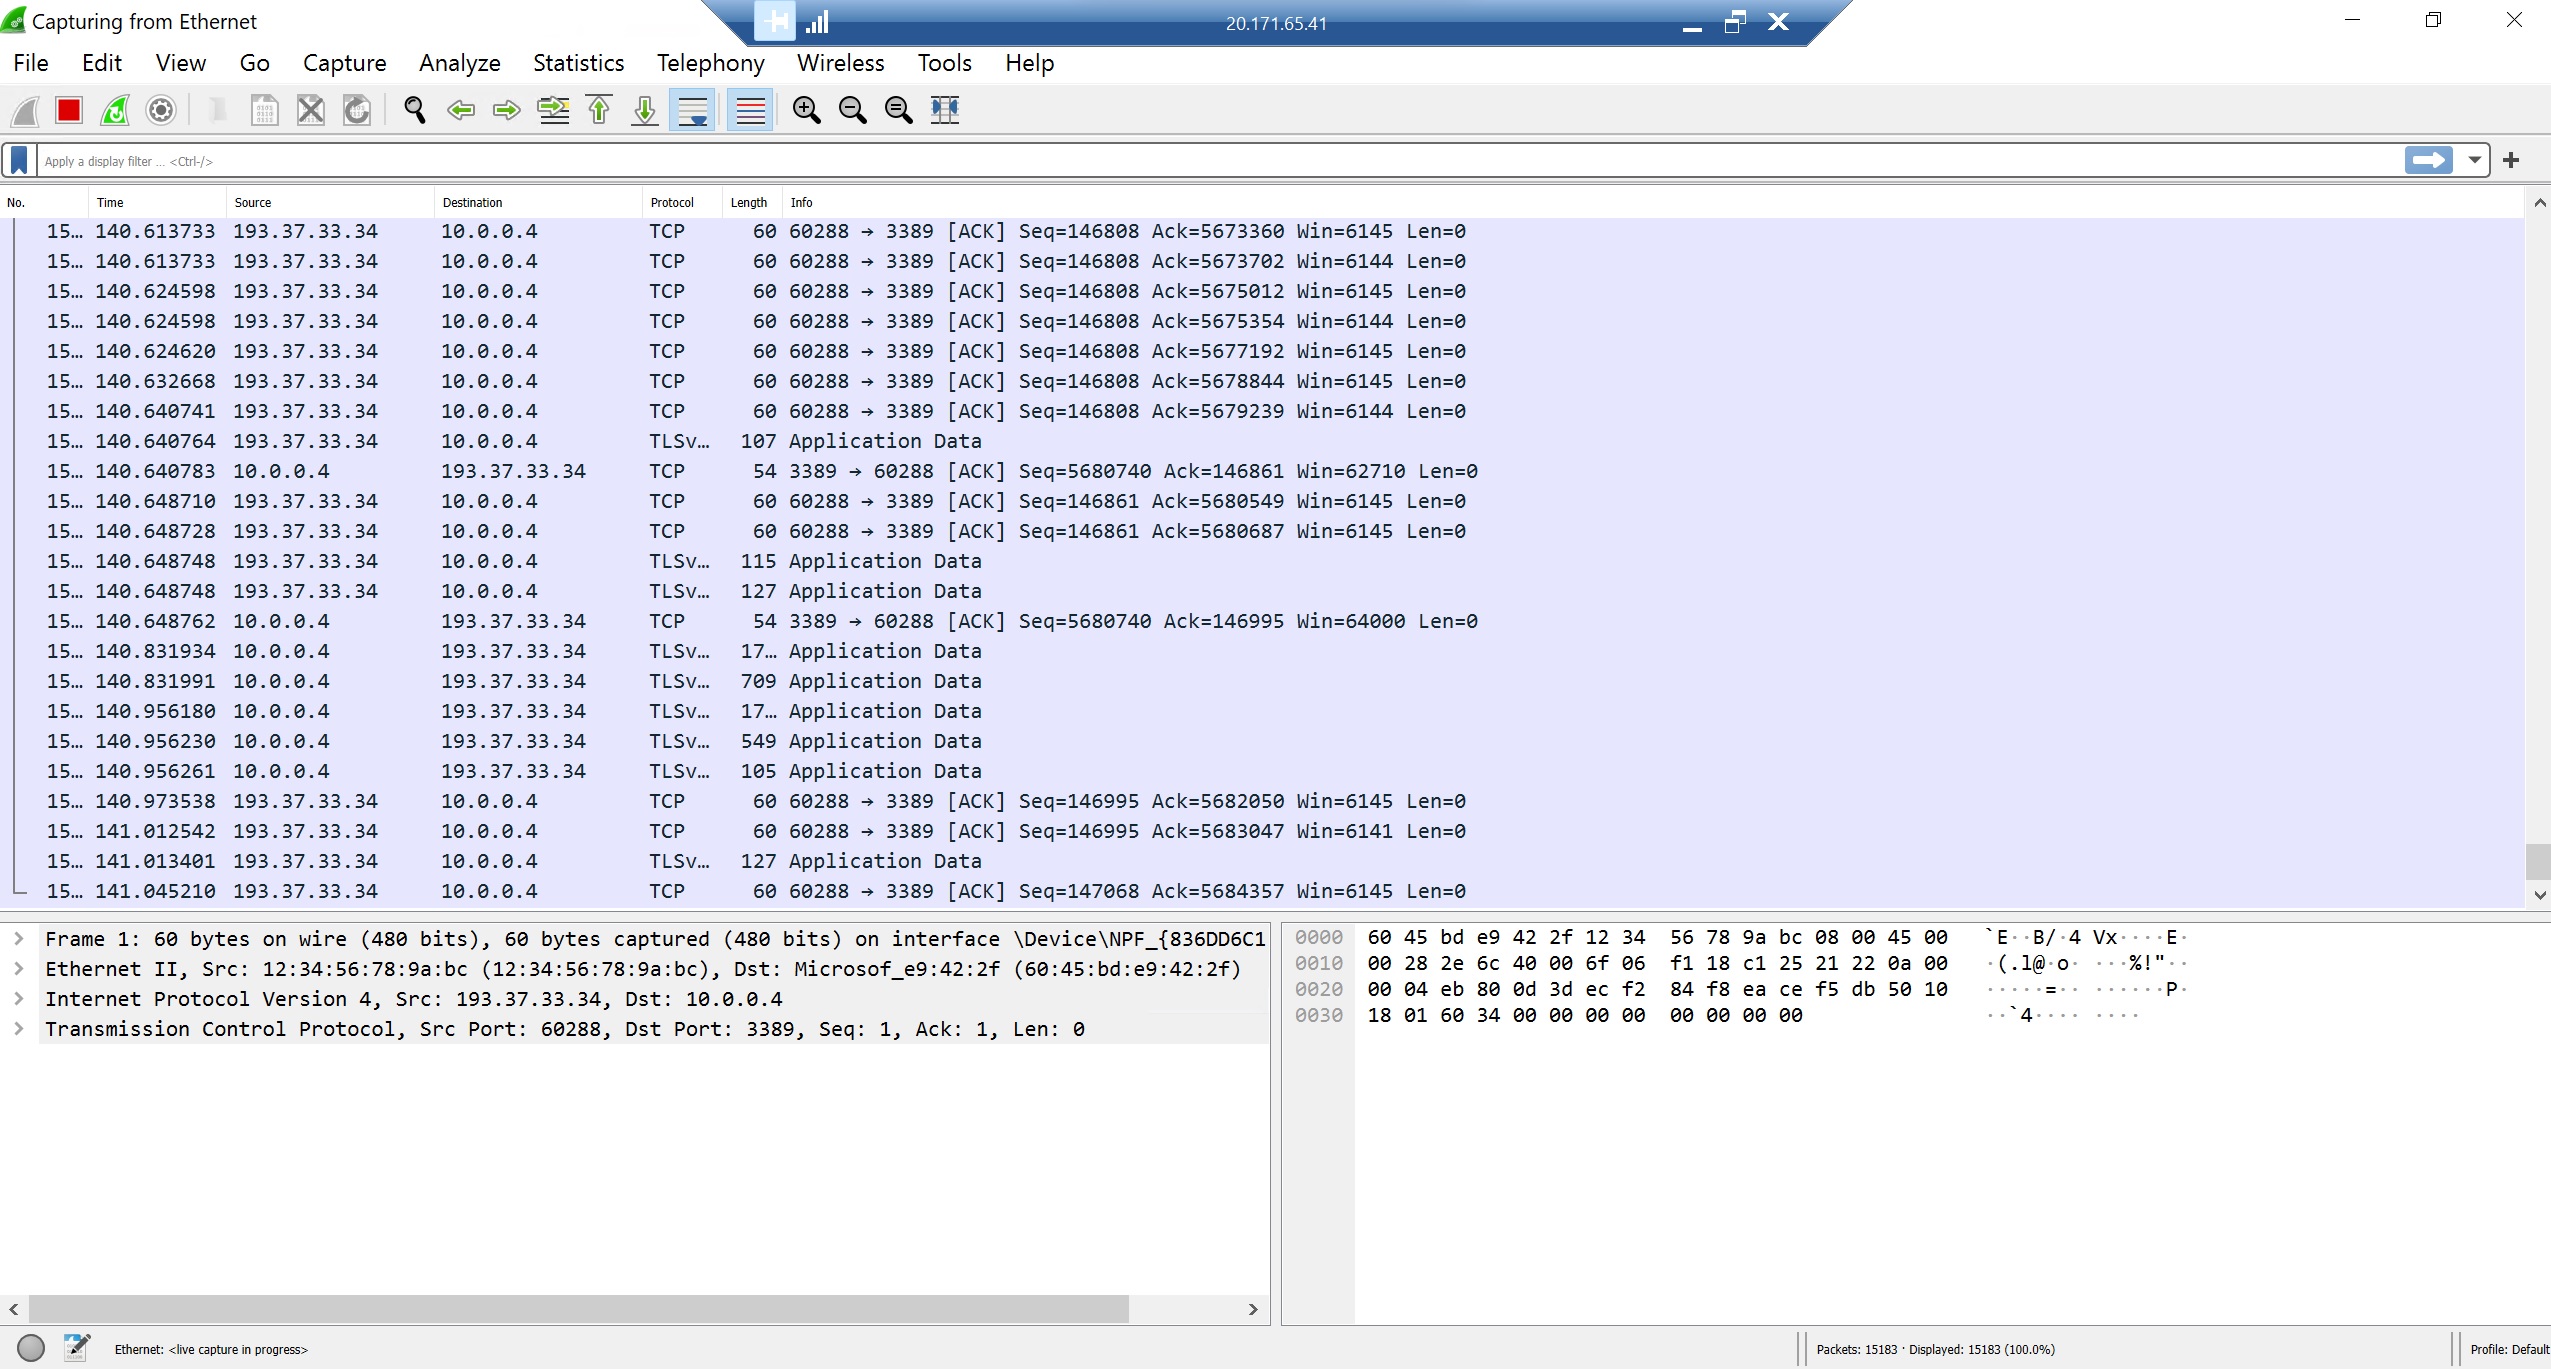Expand the Ethernet II details row

(x=19, y=969)
